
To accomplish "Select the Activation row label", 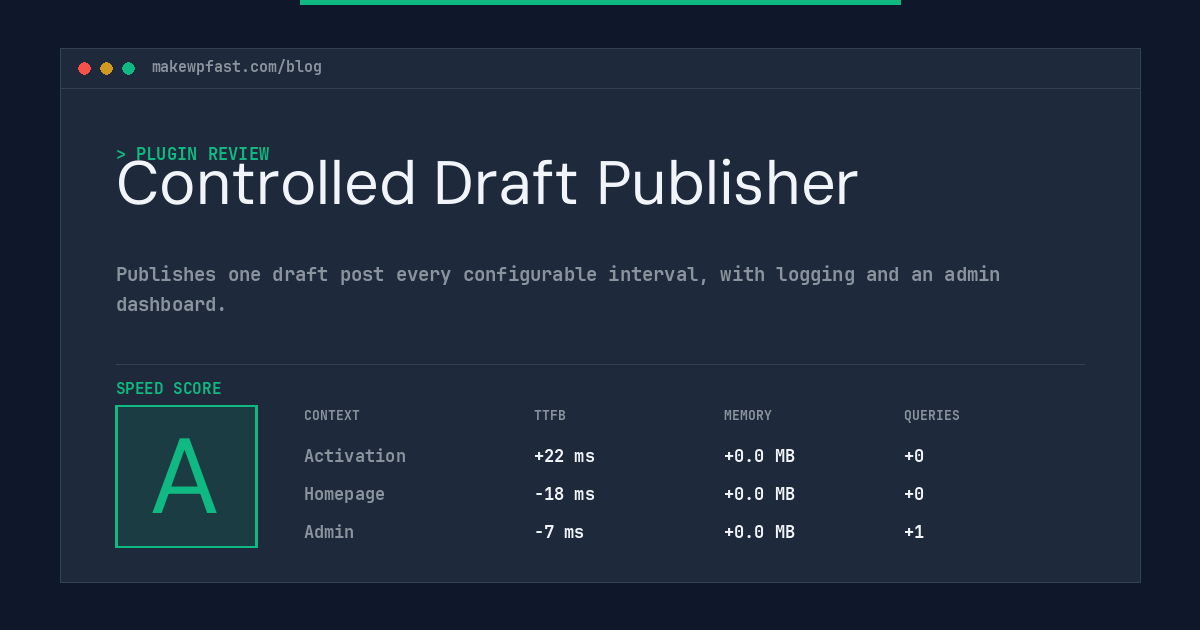I will coord(355,456).
